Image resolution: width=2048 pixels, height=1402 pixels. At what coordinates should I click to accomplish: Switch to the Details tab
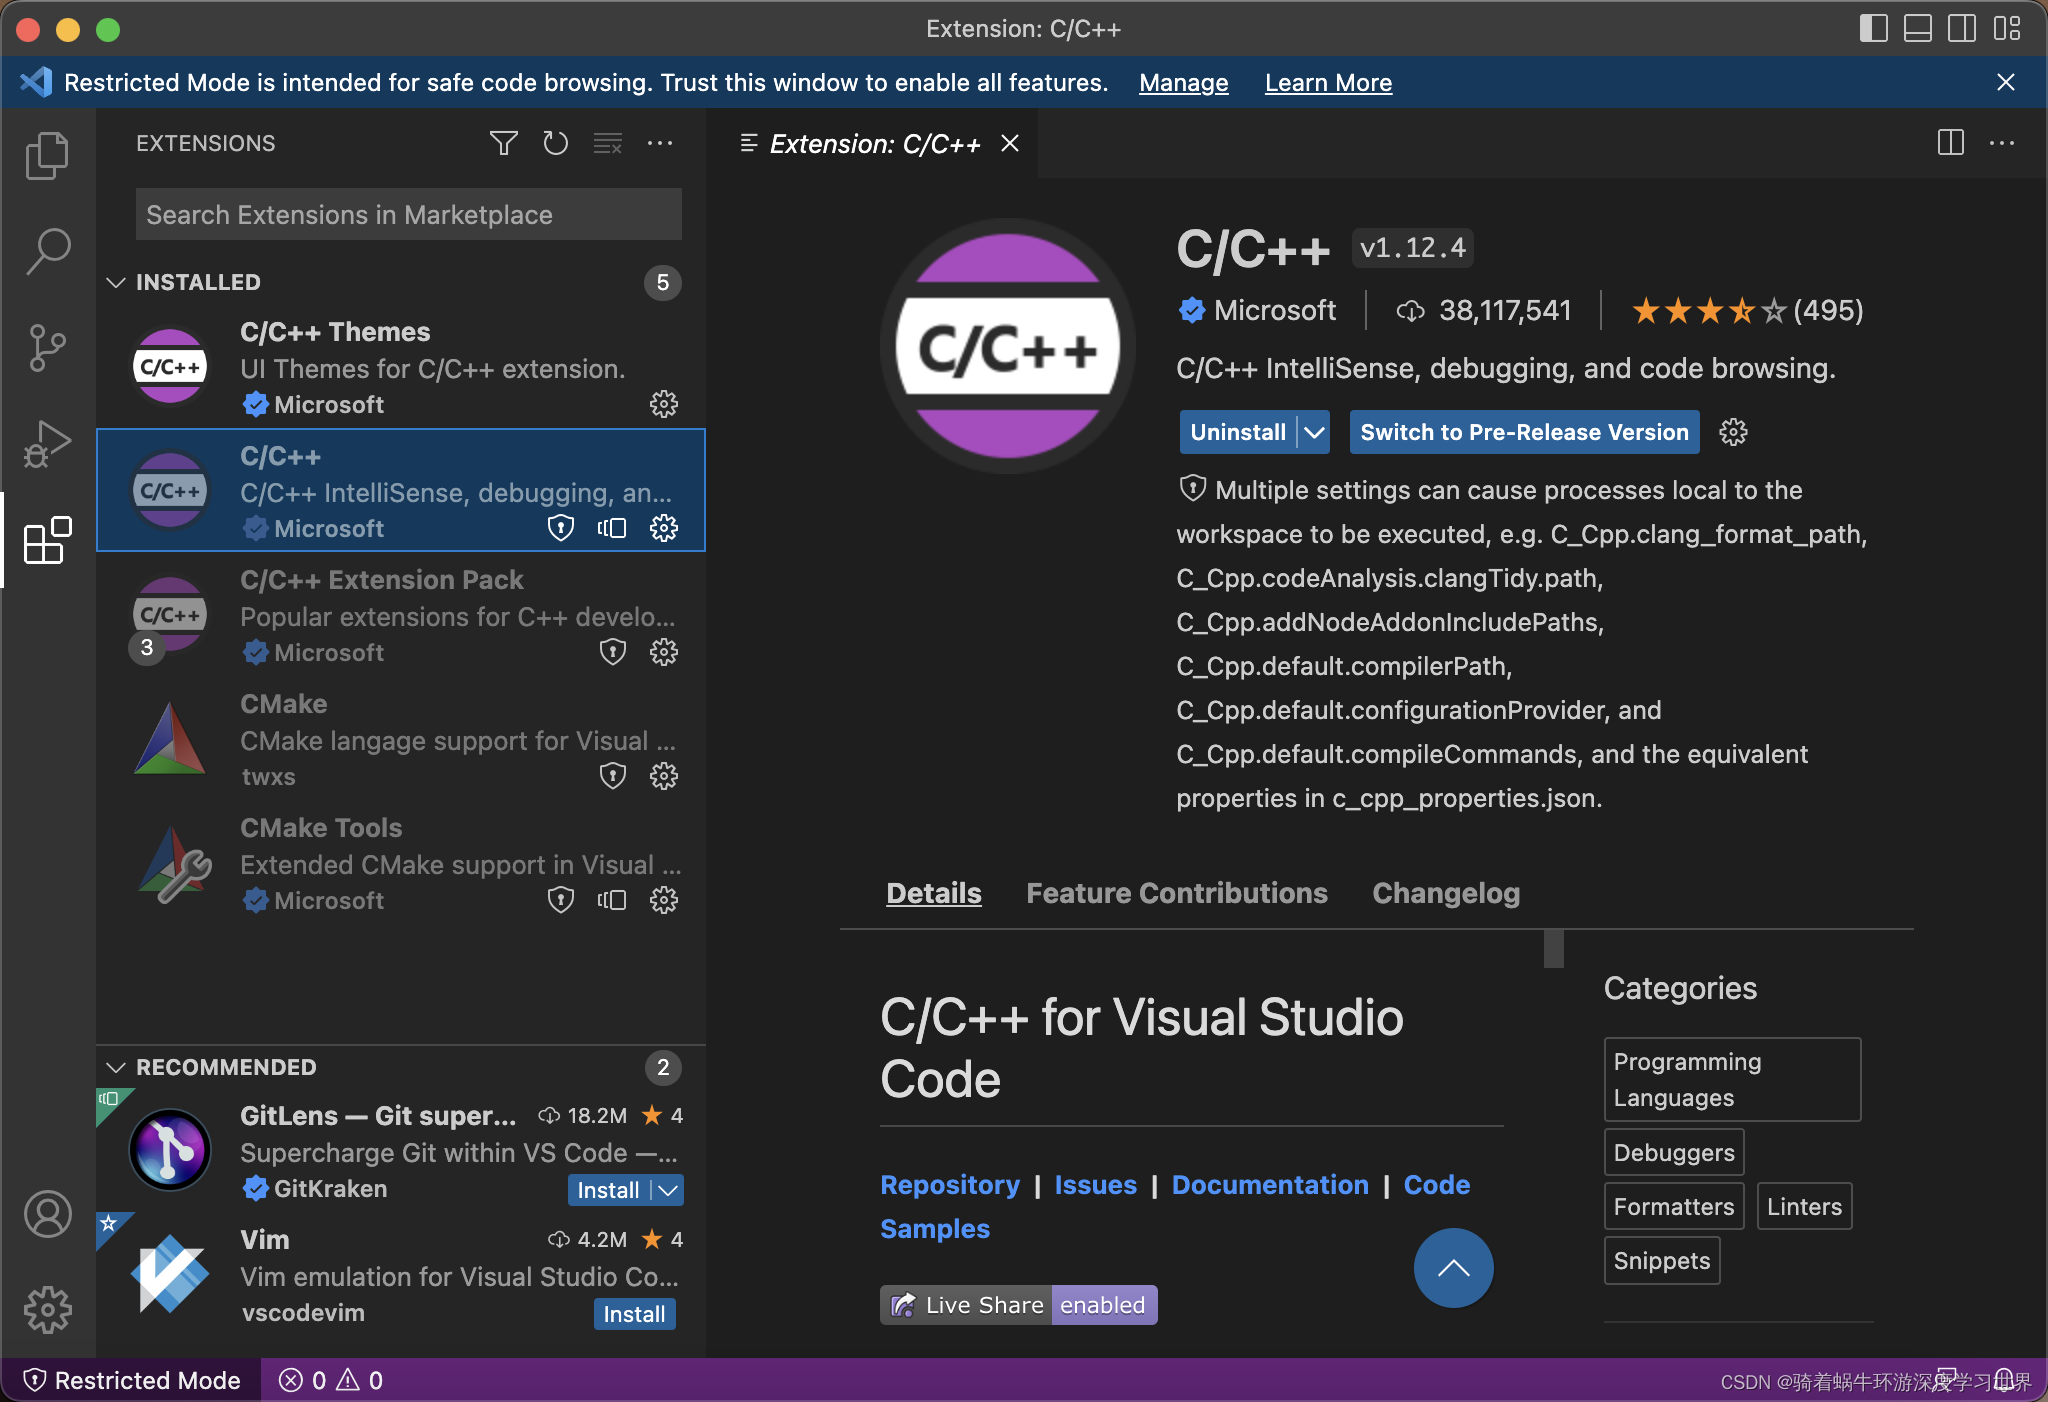click(933, 893)
